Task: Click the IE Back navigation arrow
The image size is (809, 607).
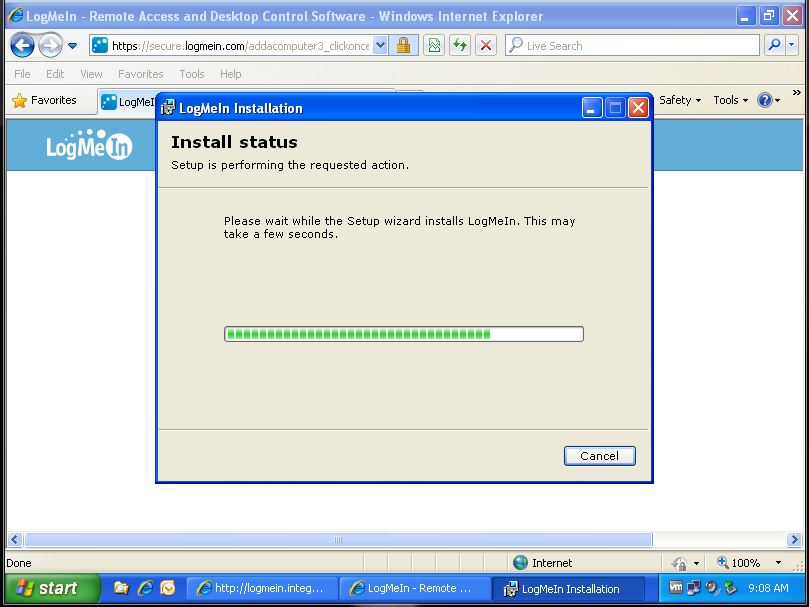Action: [22, 46]
